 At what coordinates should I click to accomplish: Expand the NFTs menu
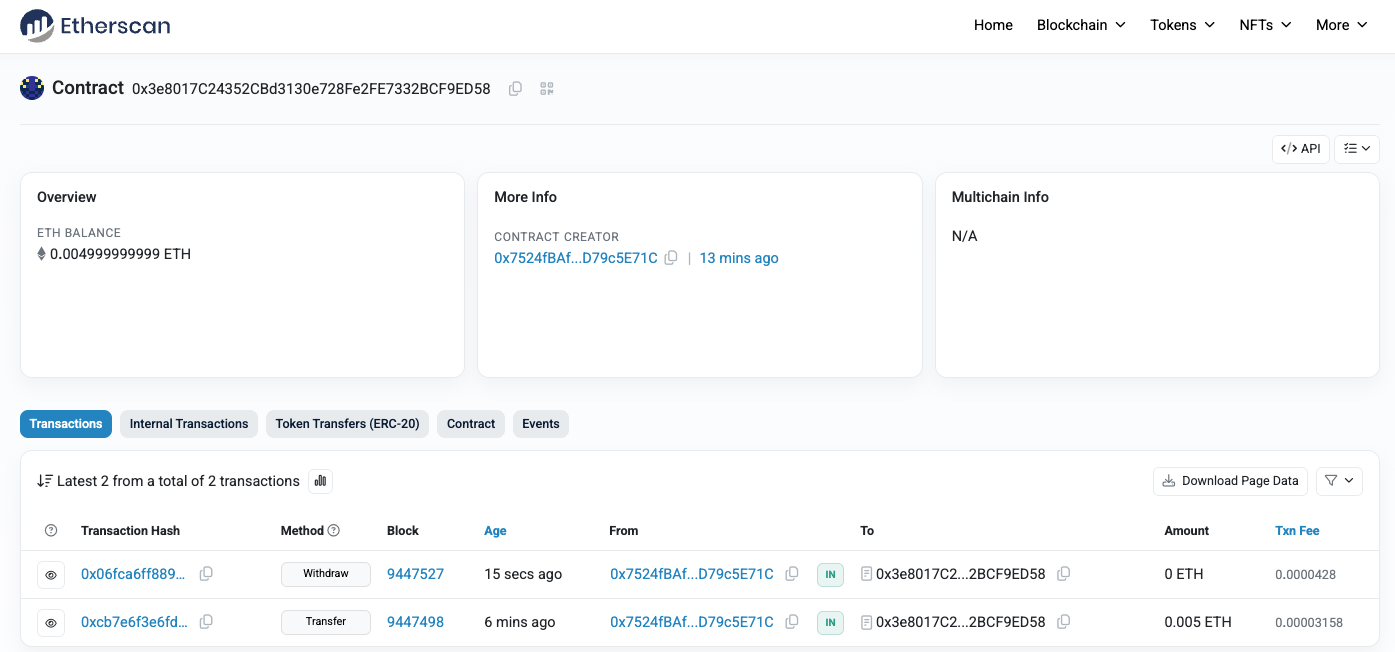coord(1266,25)
